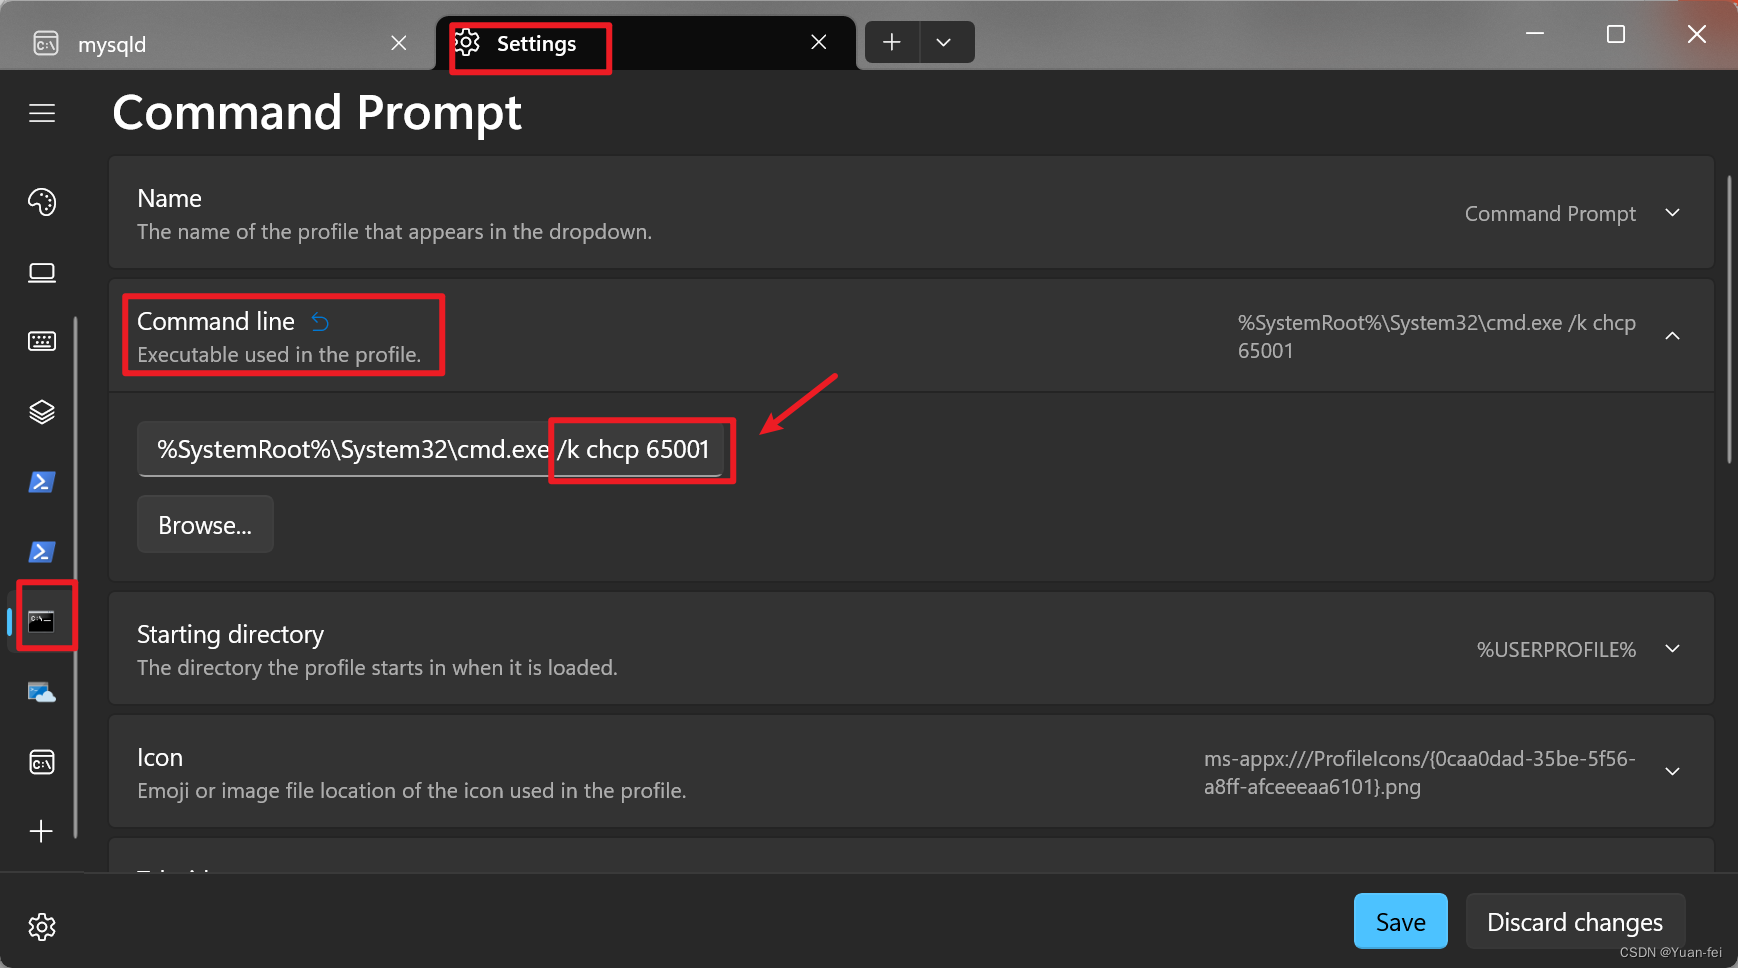Image resolution: width=1738 pixels, height=968 pixels.
Task: Expand the Name setting row
Action: tap(911, 213)
